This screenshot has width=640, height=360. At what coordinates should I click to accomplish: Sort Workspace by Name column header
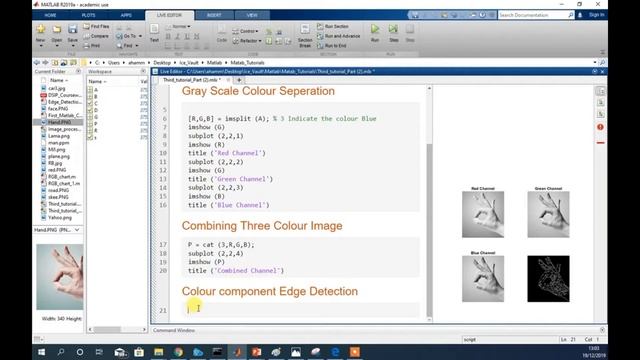coord(97,81)
